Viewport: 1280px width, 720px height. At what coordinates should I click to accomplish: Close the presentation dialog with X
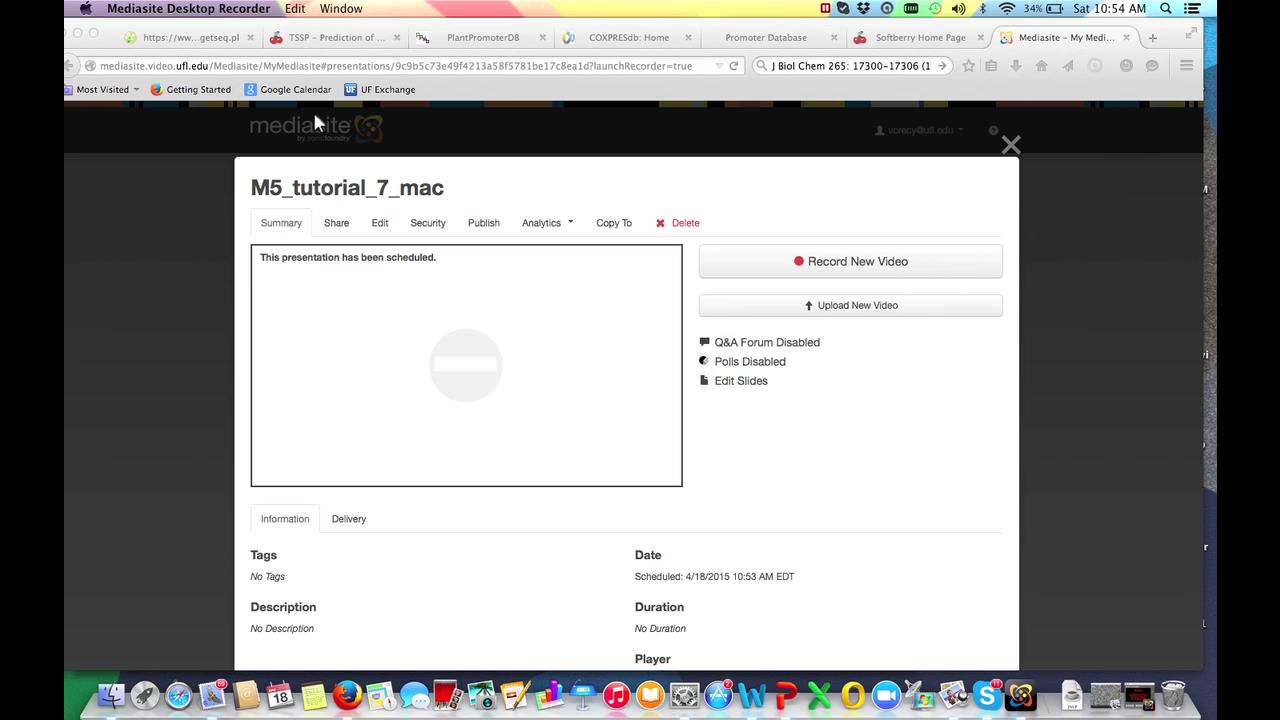coord(1011,146)
